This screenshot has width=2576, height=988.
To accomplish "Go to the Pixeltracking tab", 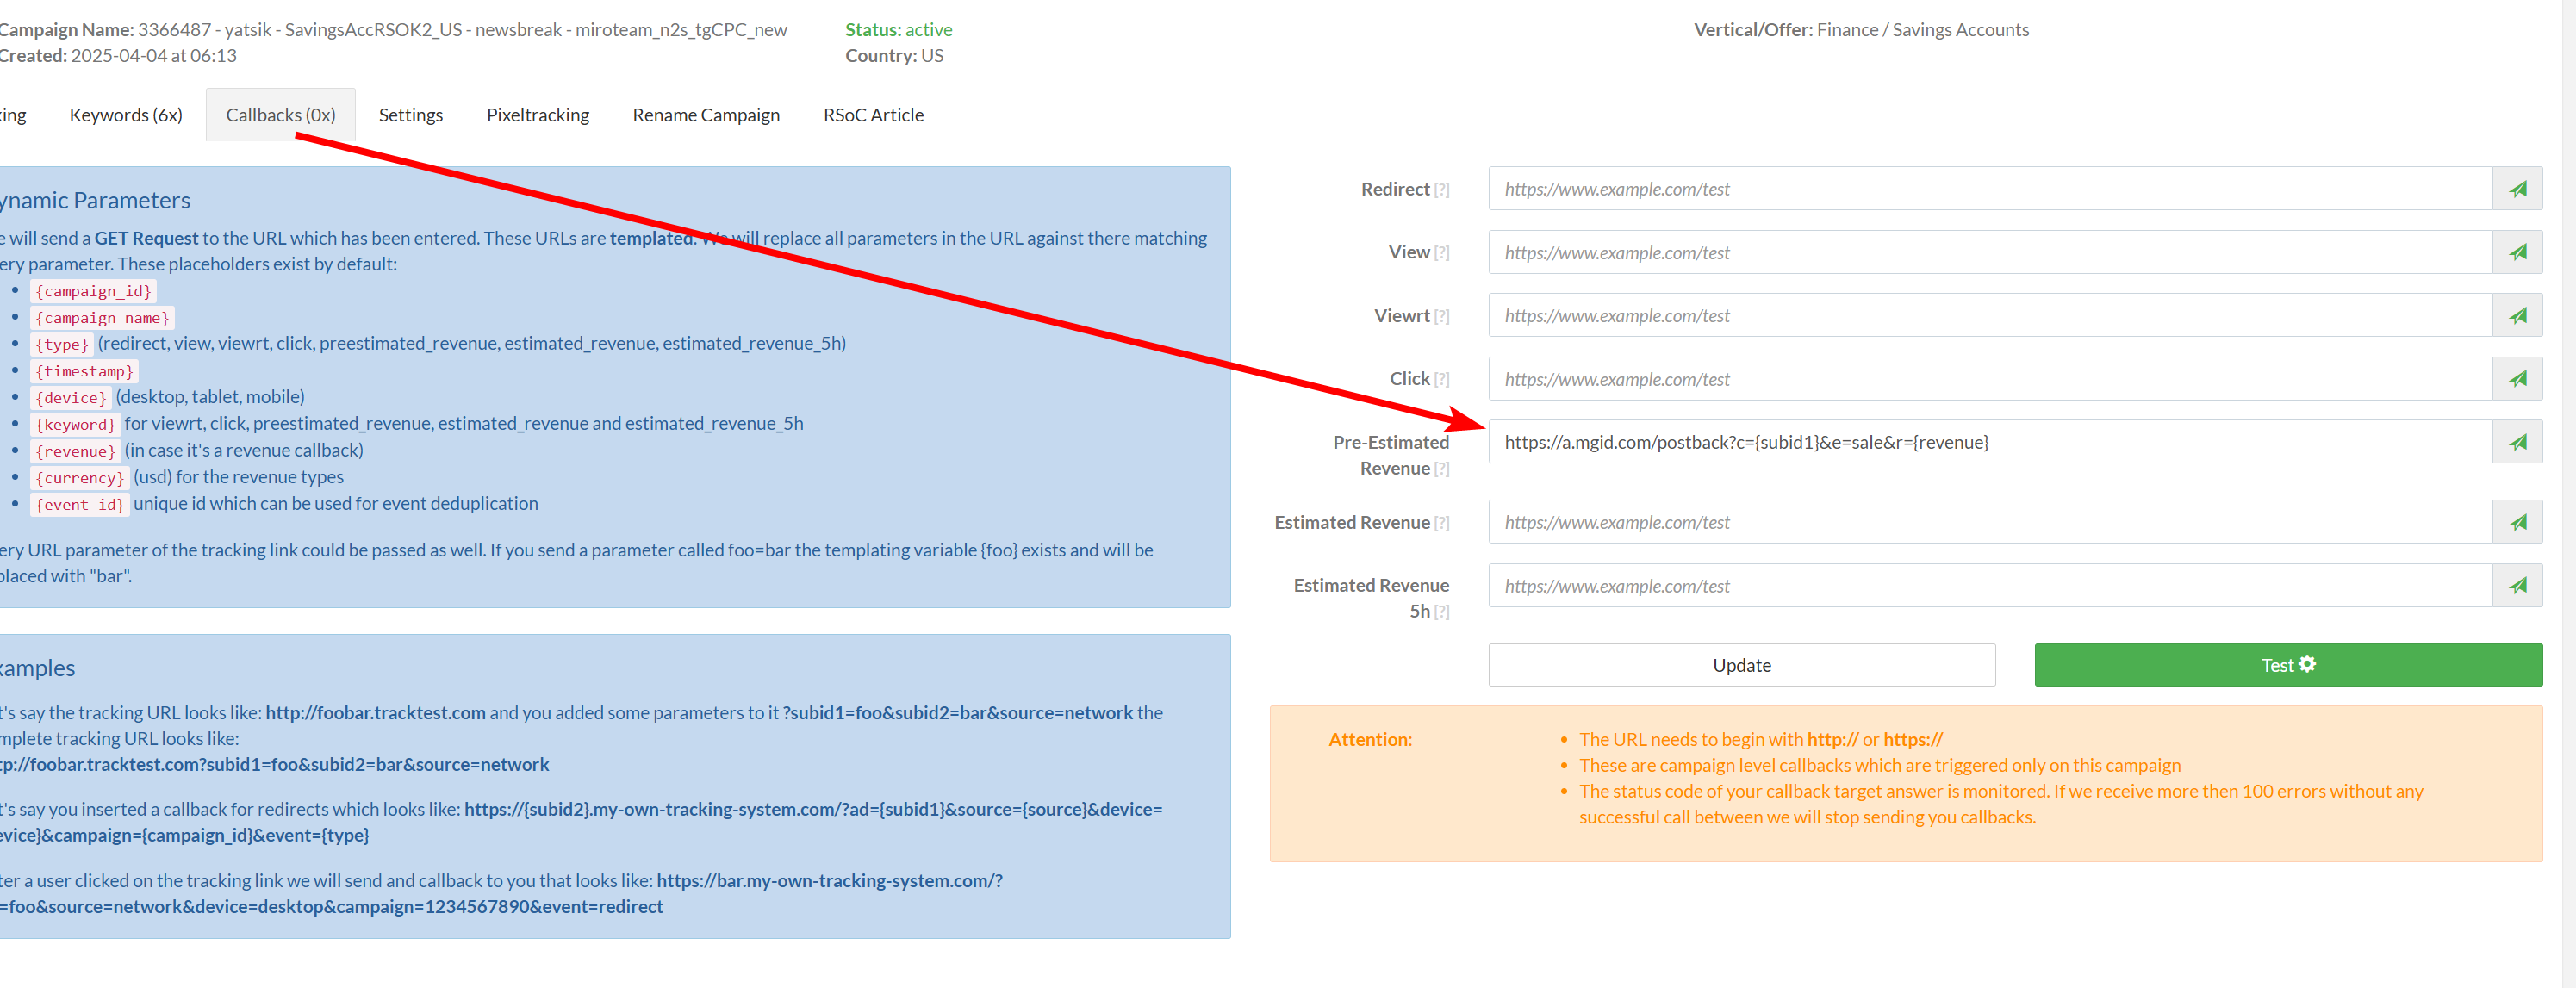I will 538,115.
